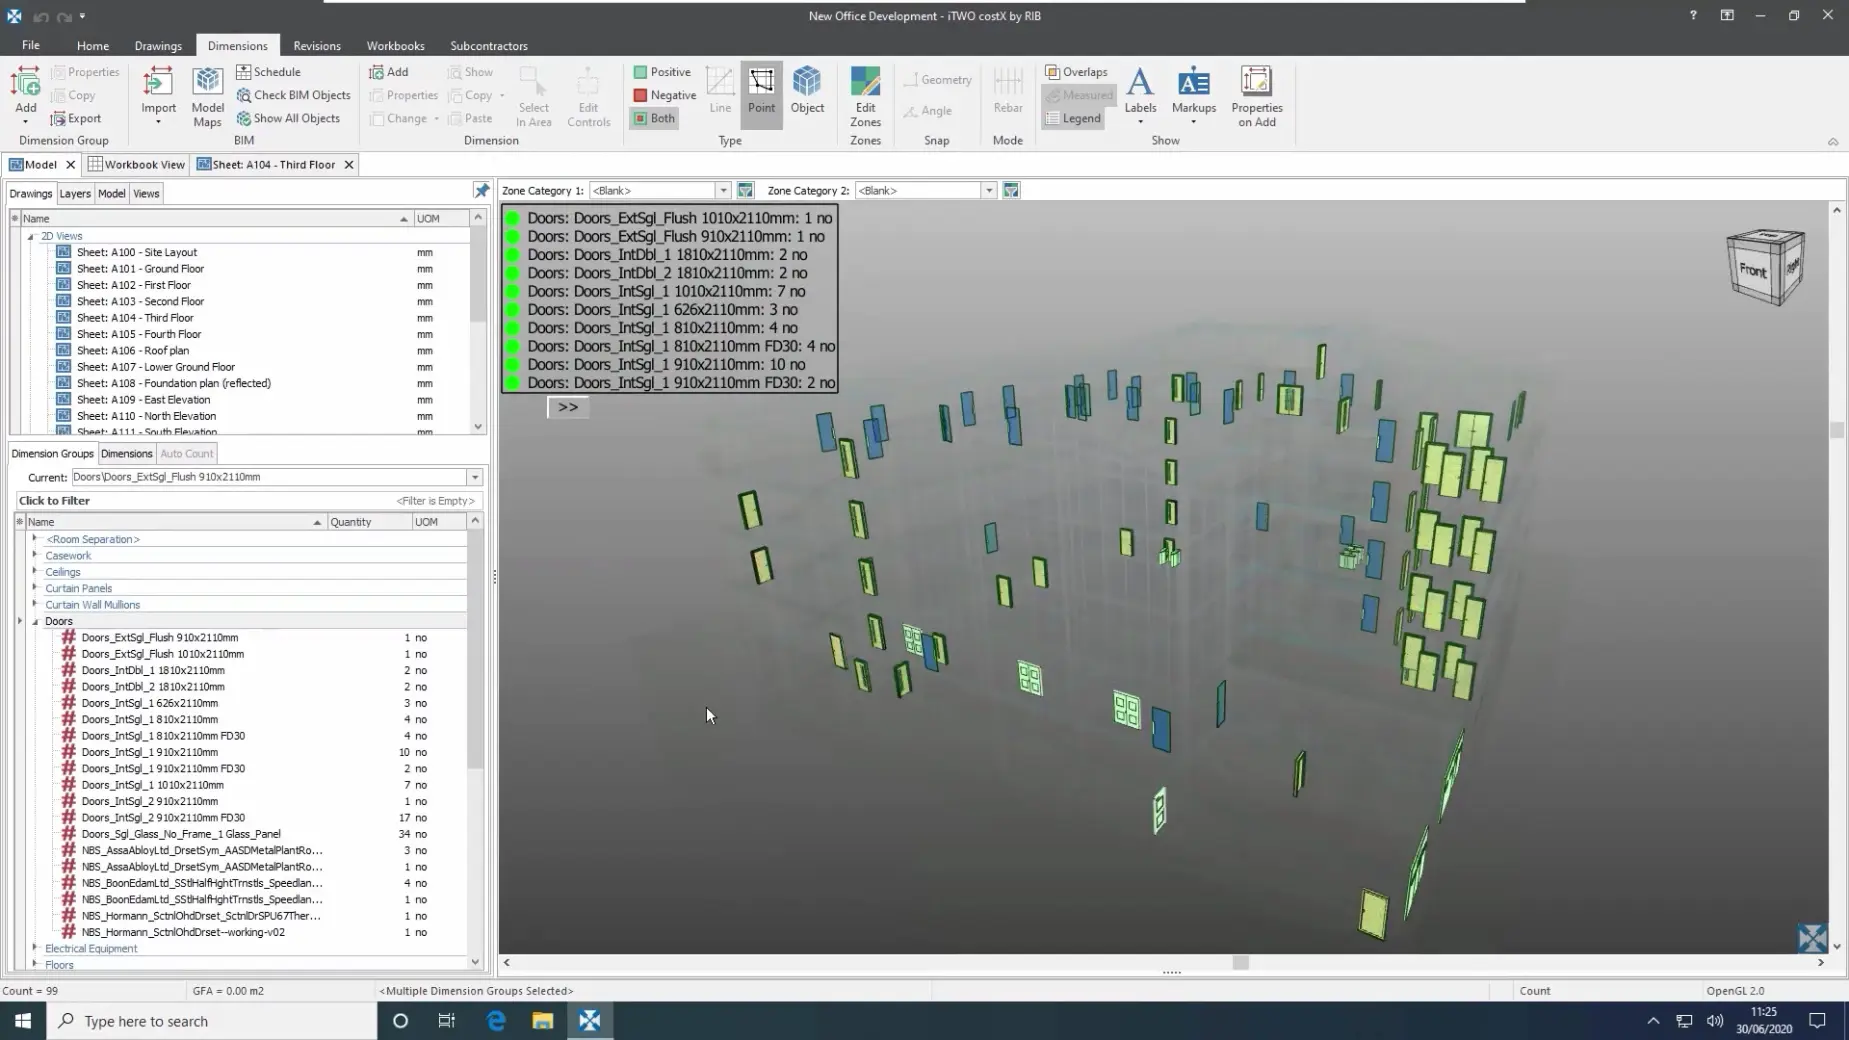Click the Front face of the view cube

[1752, 270]
